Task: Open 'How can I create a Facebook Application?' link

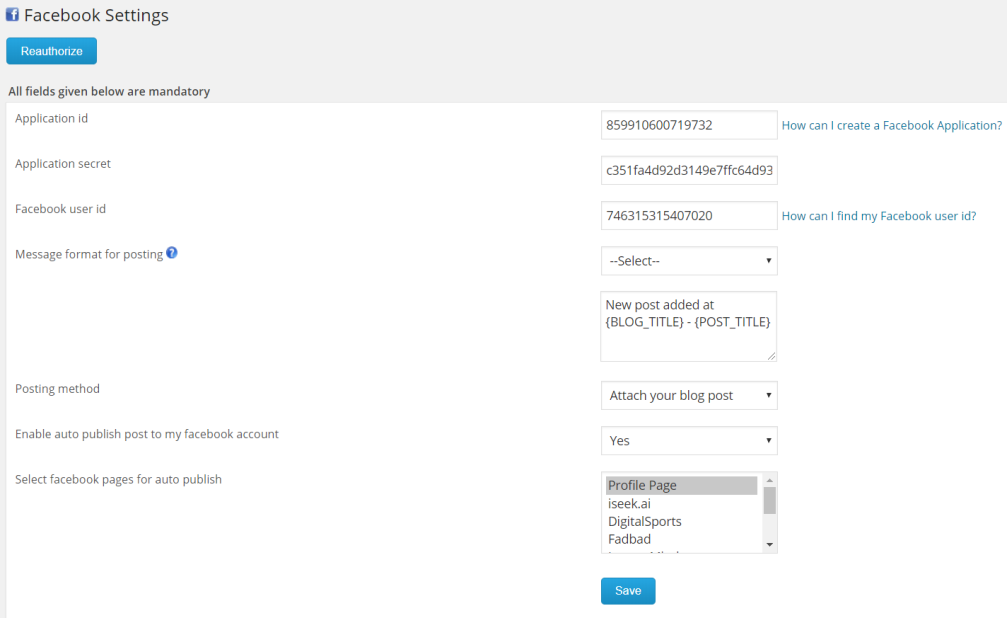Action: click(x=891, y=126)
